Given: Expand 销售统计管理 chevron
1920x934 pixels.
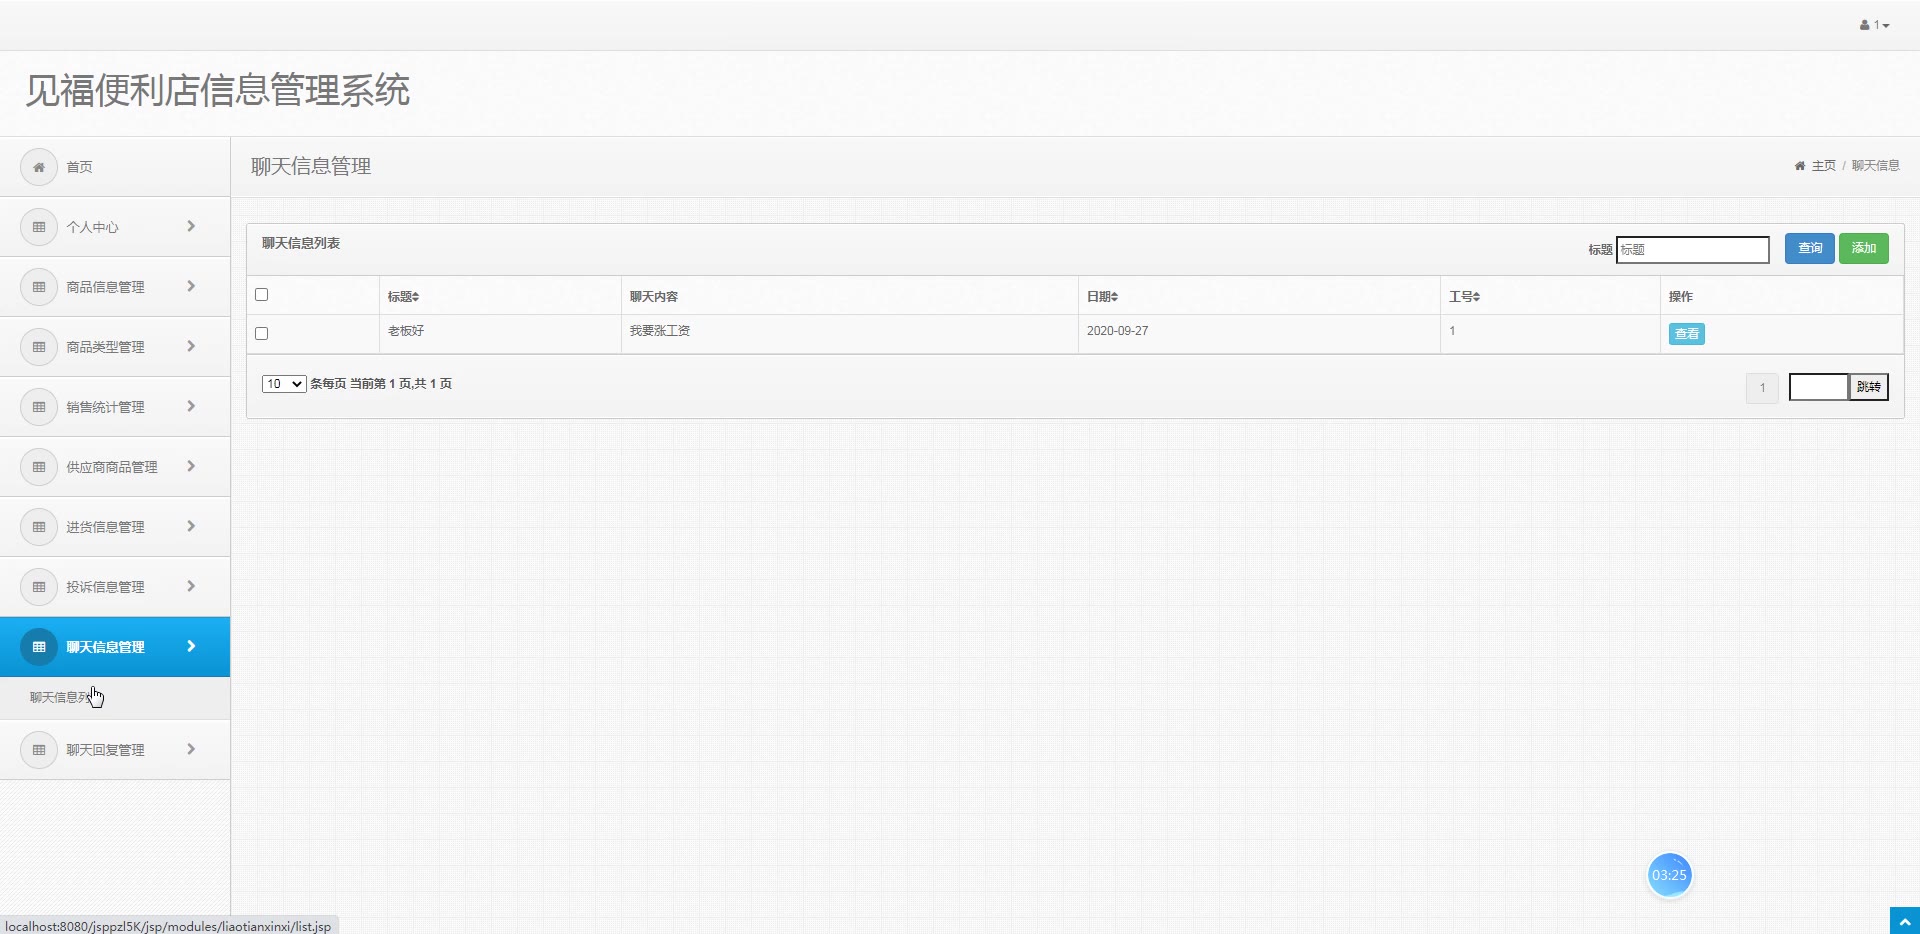Looking at the screenshot, I should tap(191, 407).
